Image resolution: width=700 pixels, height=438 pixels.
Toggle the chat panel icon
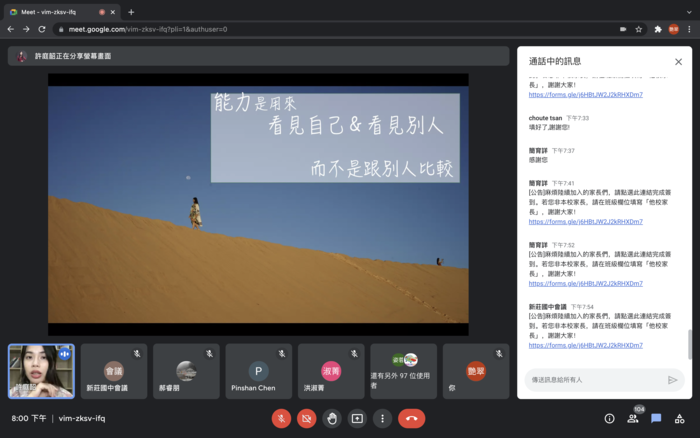[656, 418]
